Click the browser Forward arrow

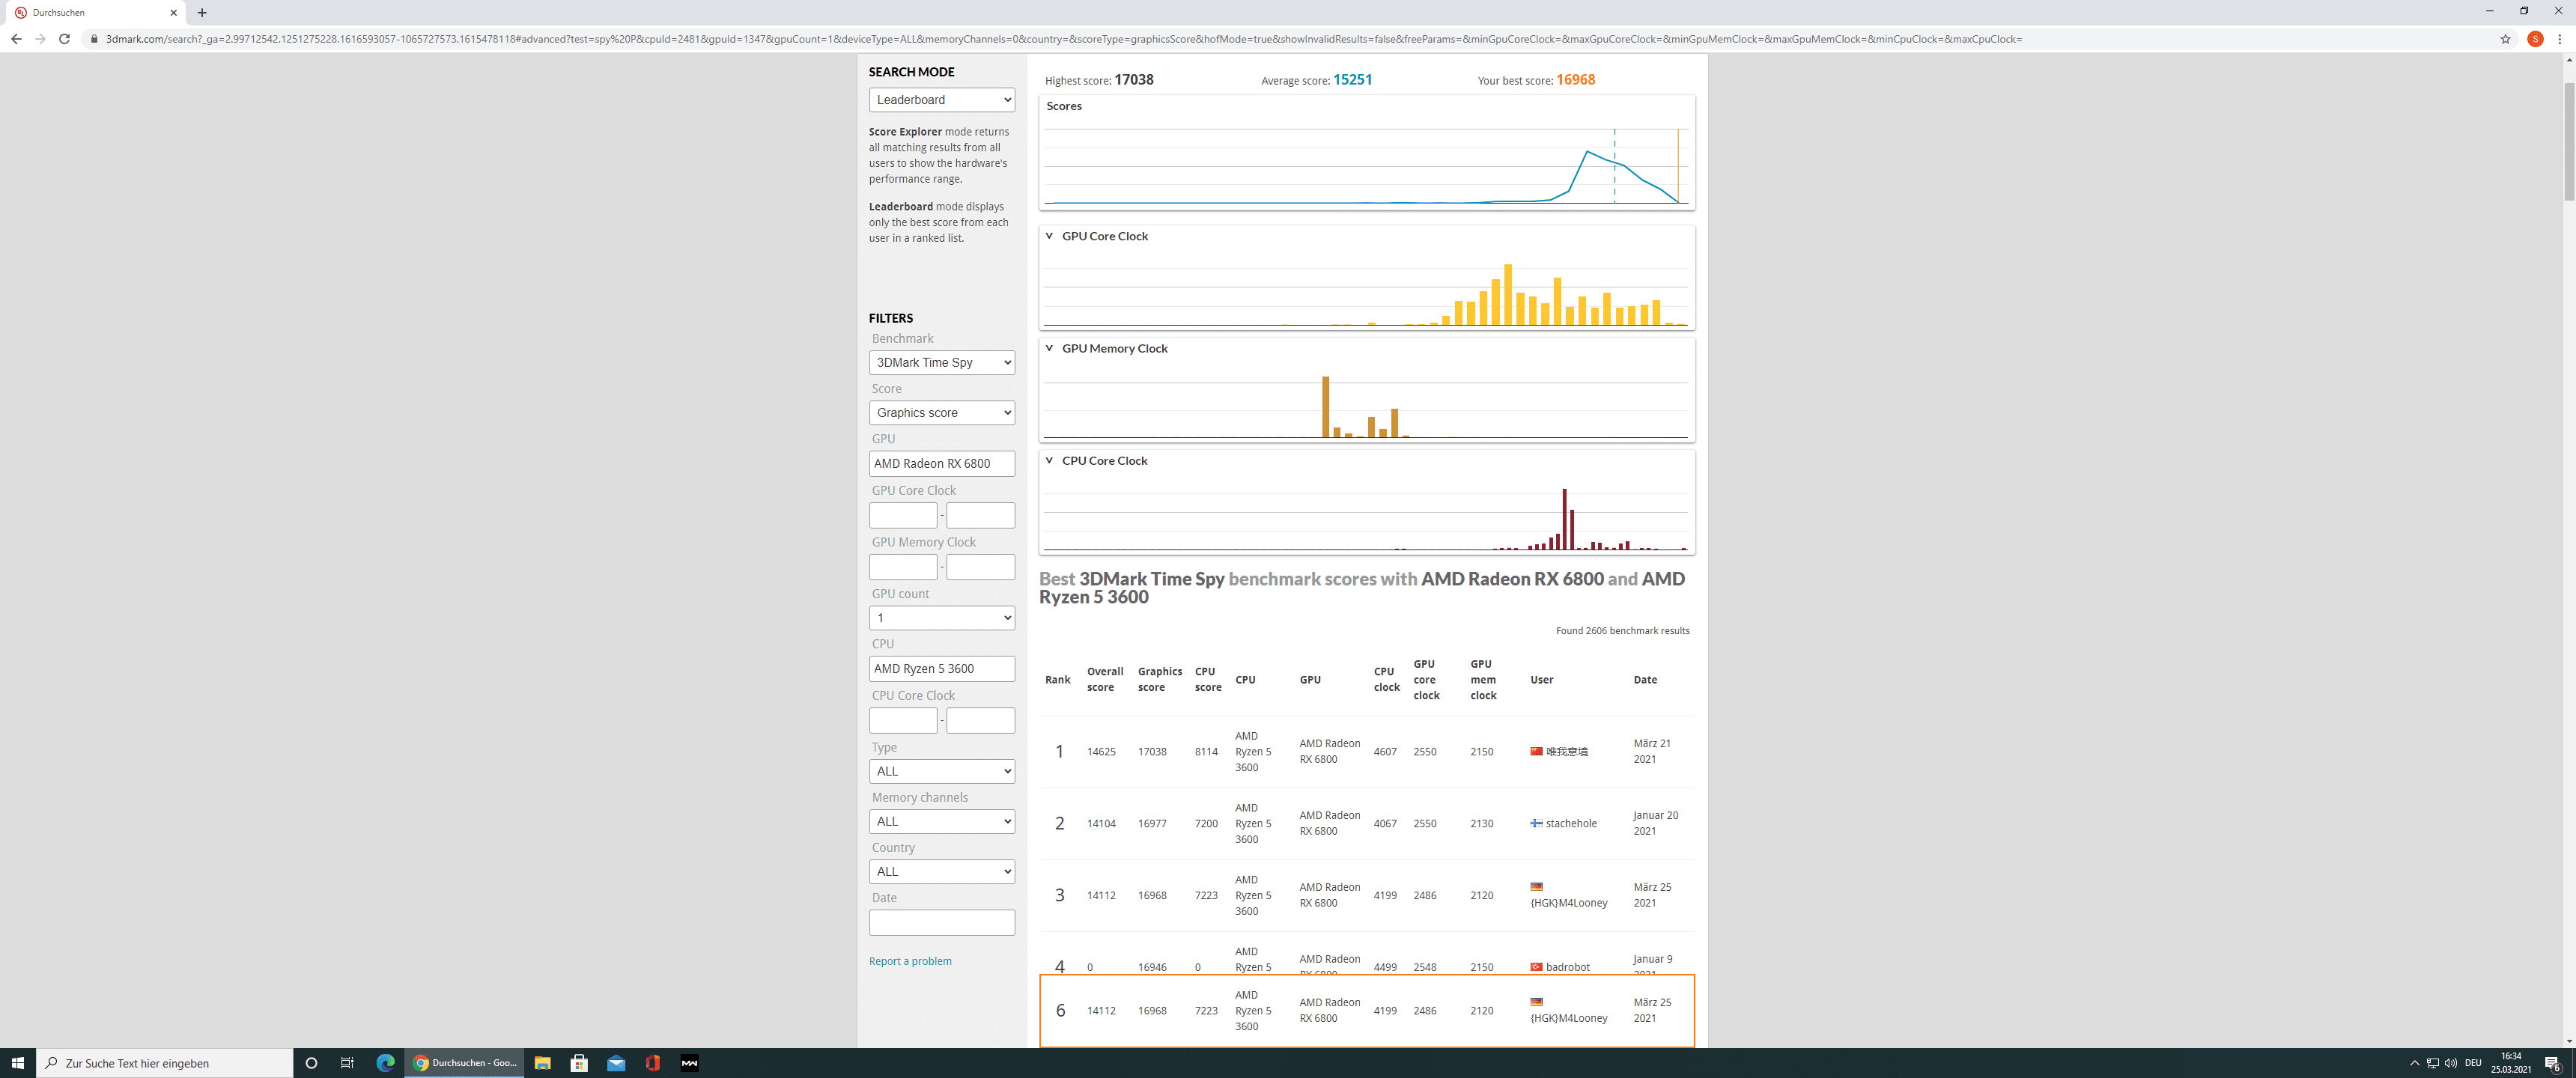pyautogui.click(x=40, y=39)
